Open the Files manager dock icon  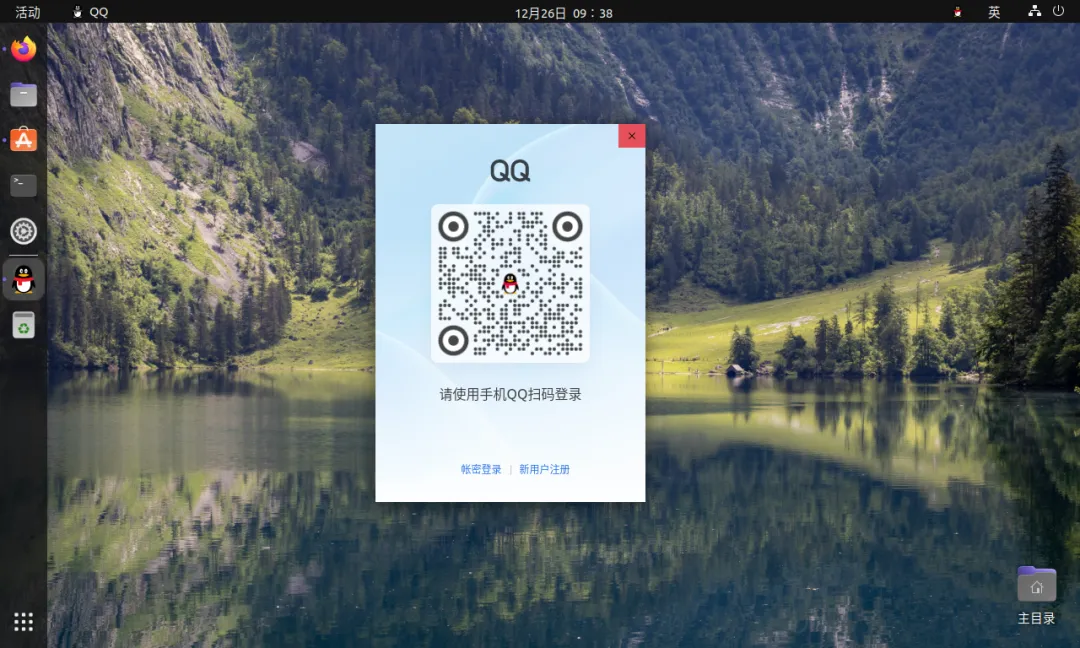click(x=23, y=94)
